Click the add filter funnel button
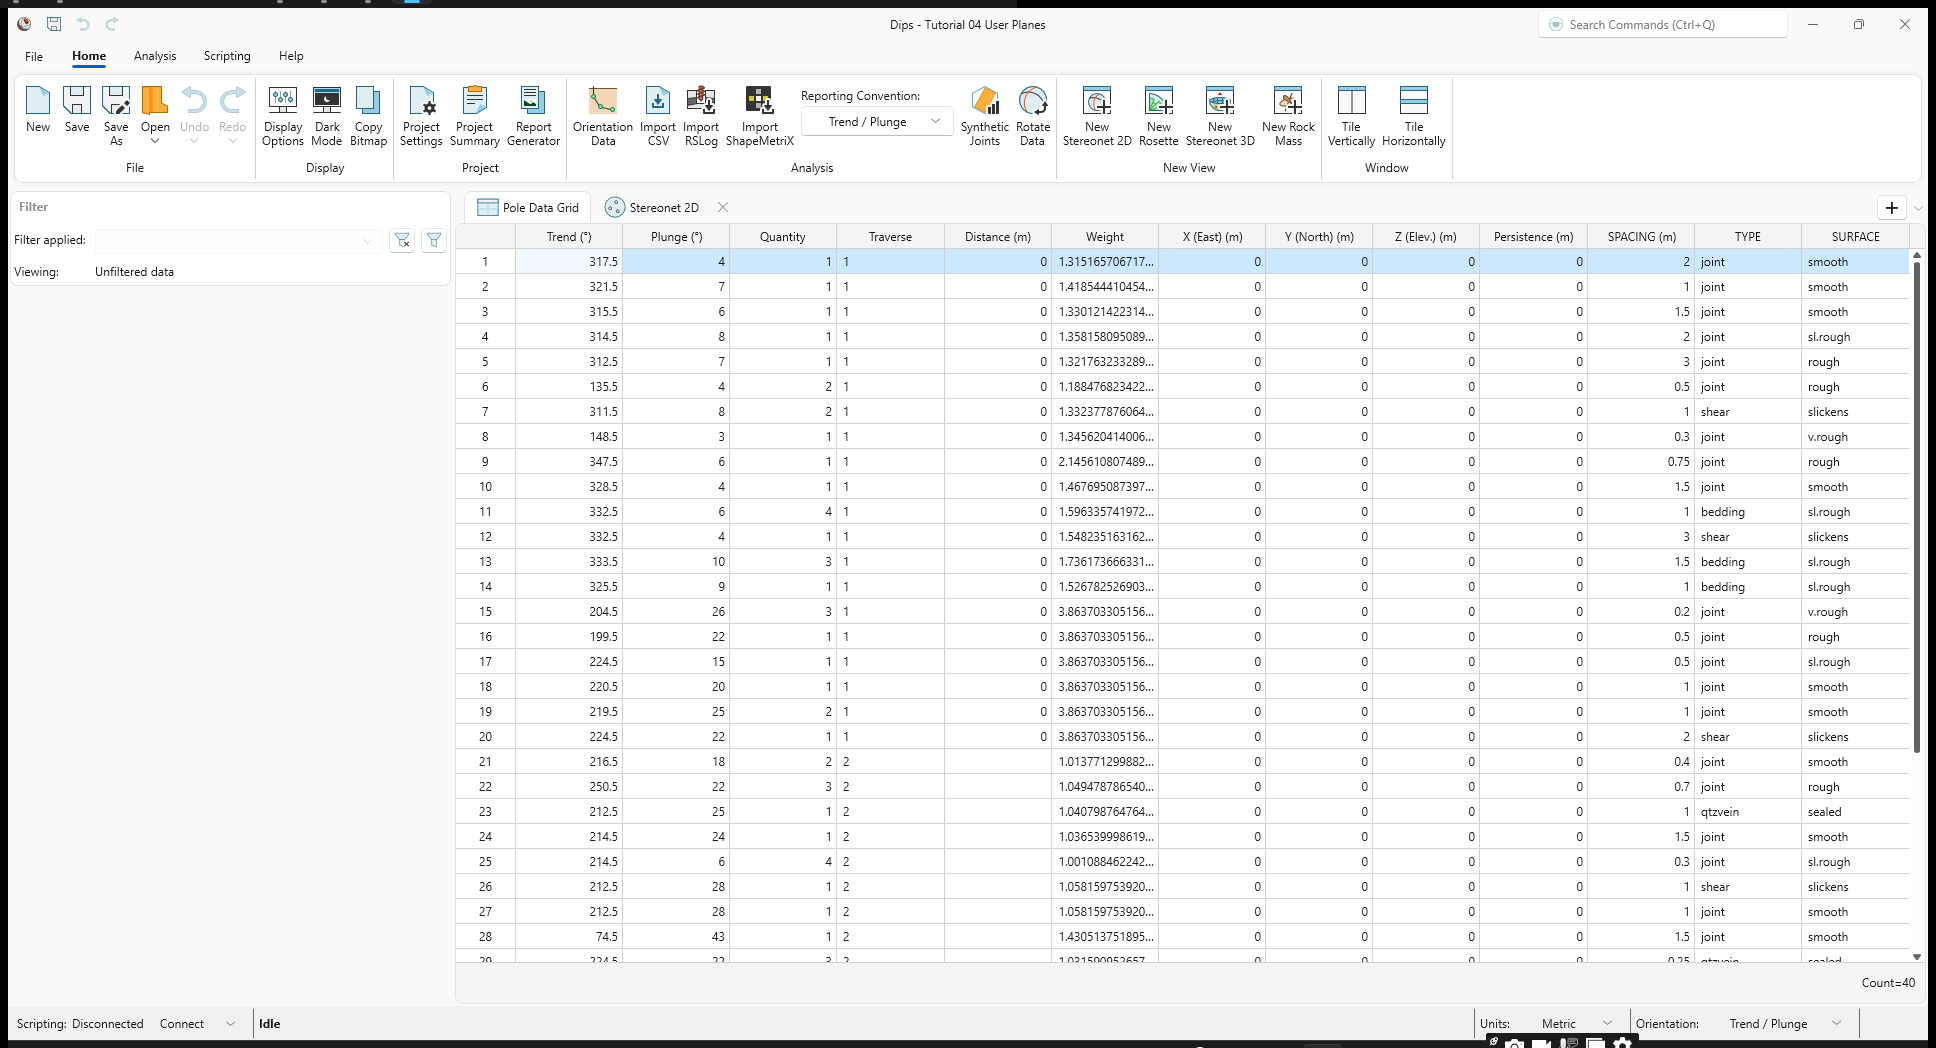The height and width of the screenshot is (1048, 1936). (x=434, y=240)
